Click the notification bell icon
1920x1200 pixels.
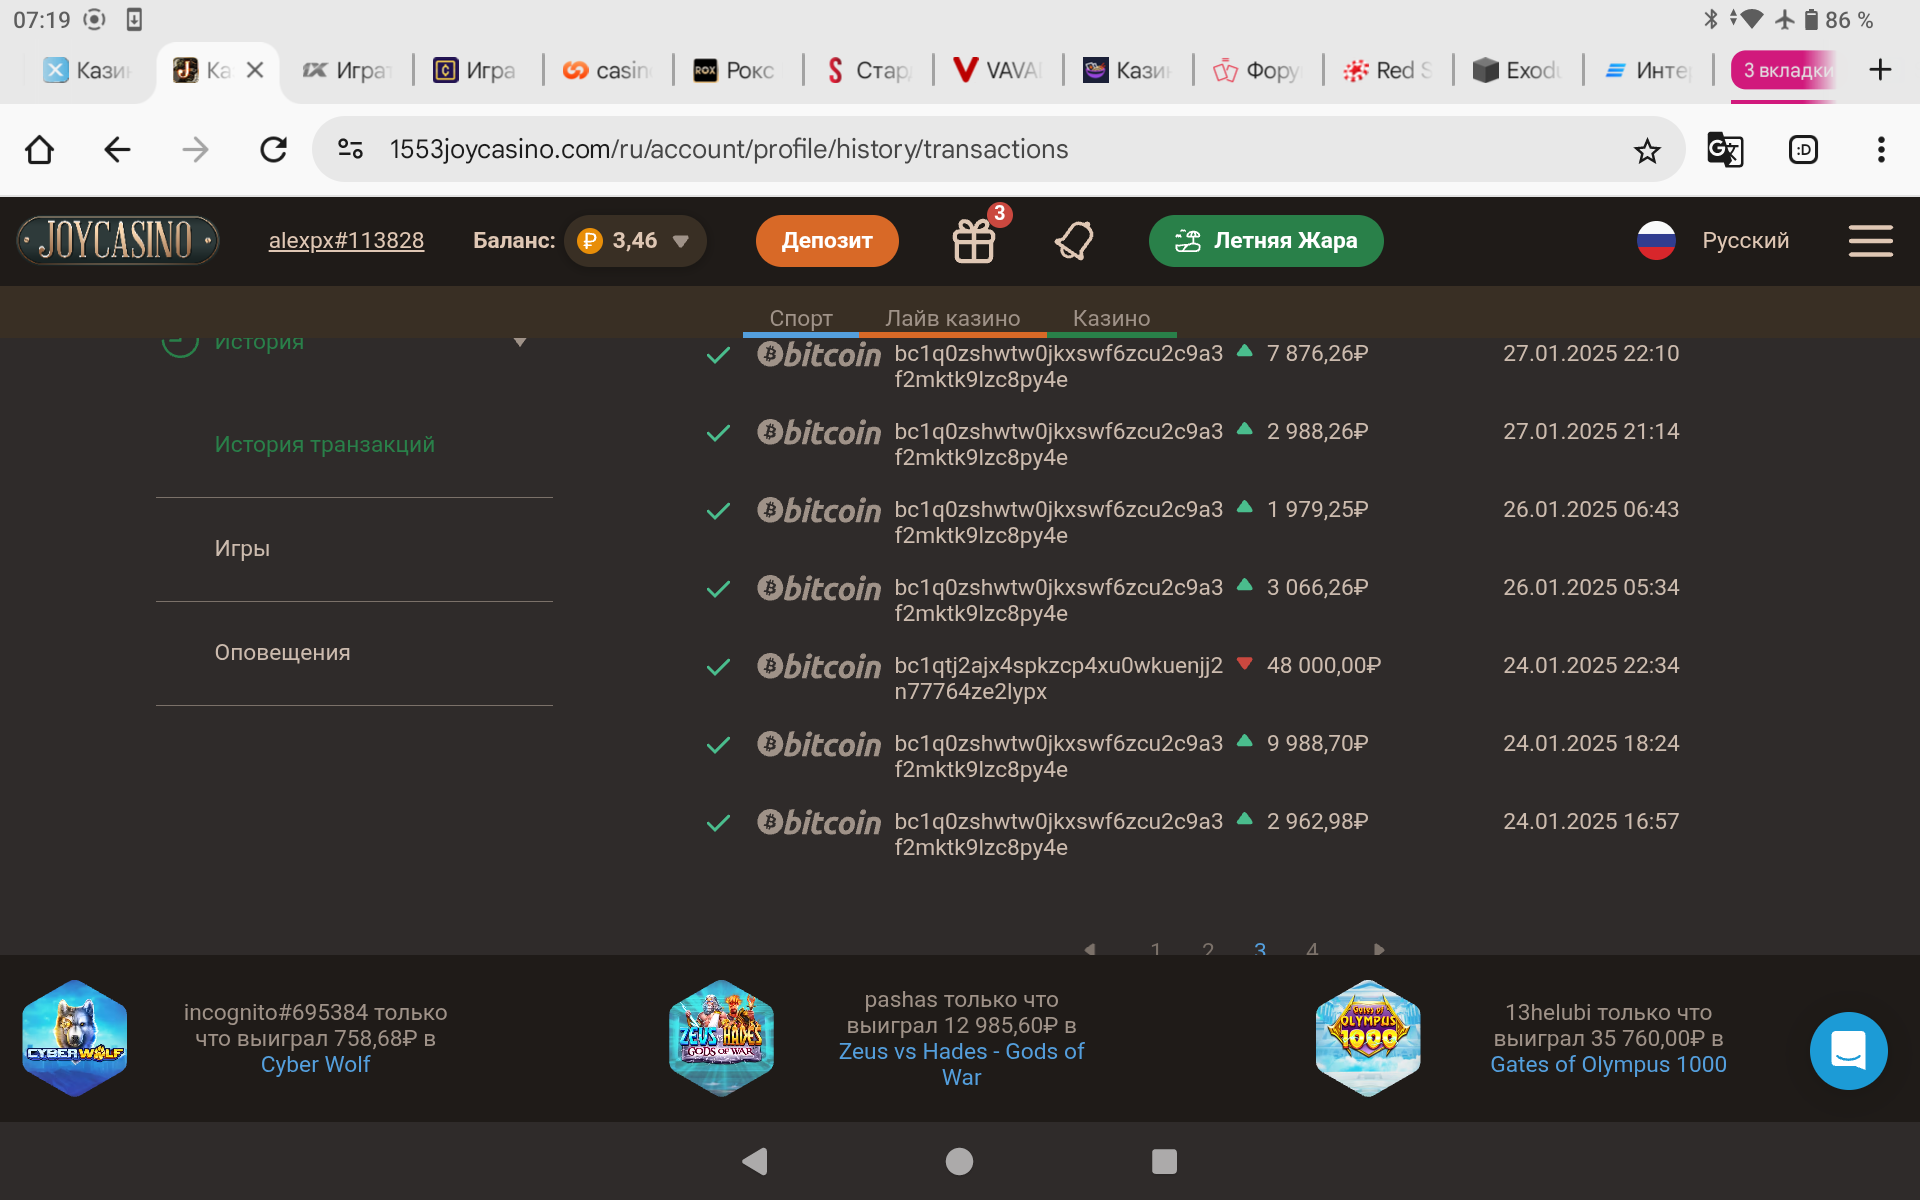1074,241
